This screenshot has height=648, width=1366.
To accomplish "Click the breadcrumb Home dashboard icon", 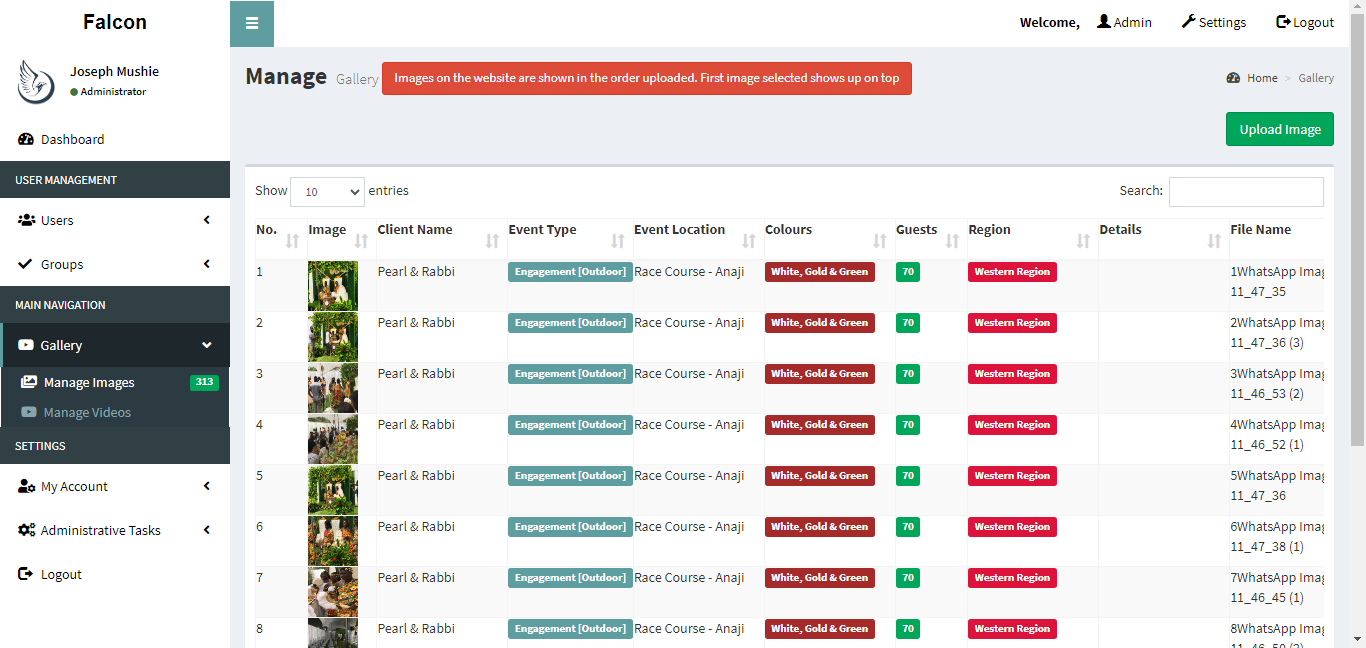I will 1233,78.
